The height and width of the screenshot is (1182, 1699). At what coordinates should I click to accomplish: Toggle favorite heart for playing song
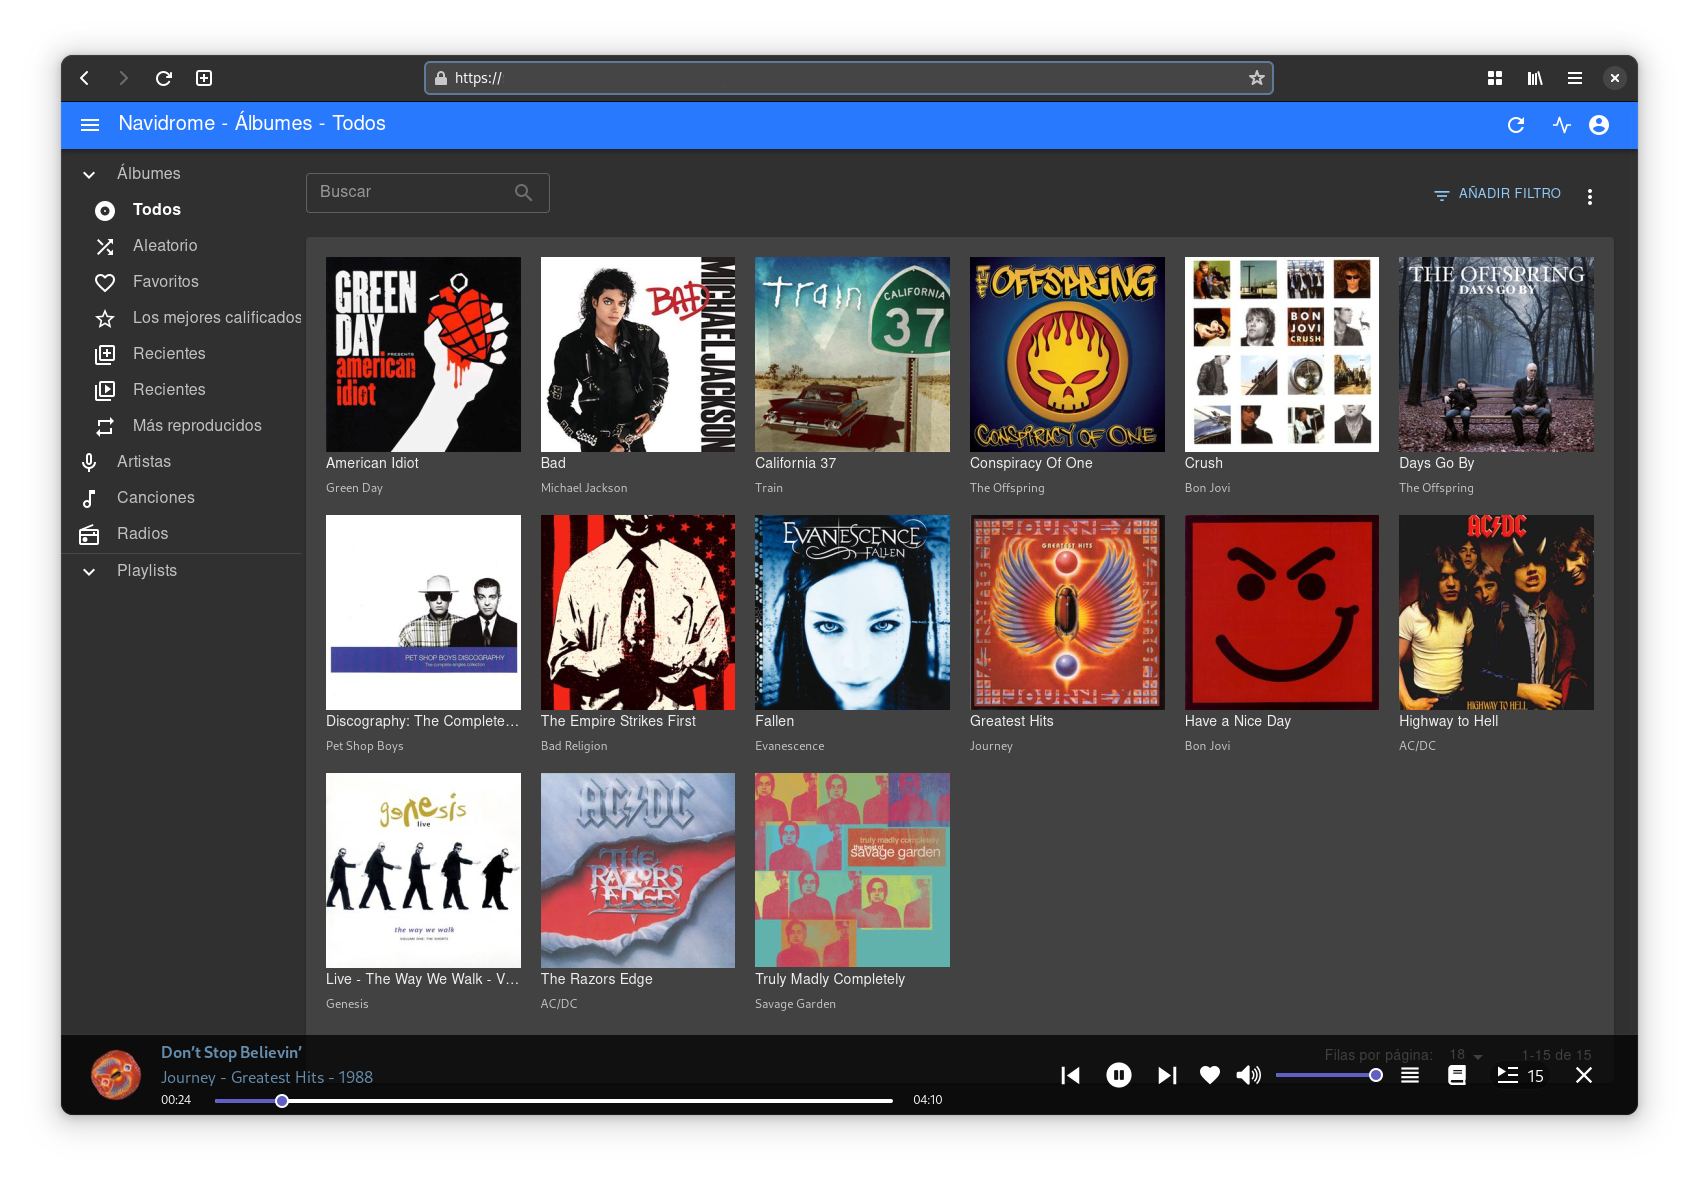click(1210, 1075)
